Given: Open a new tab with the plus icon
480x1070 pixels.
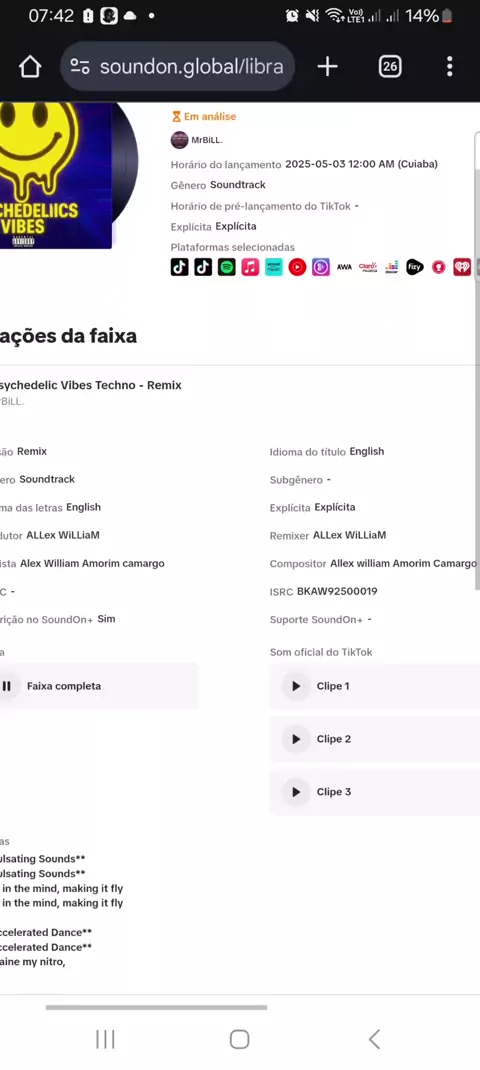Looking at the screenshot, I should pyautogui.click(x=328, y=66).
